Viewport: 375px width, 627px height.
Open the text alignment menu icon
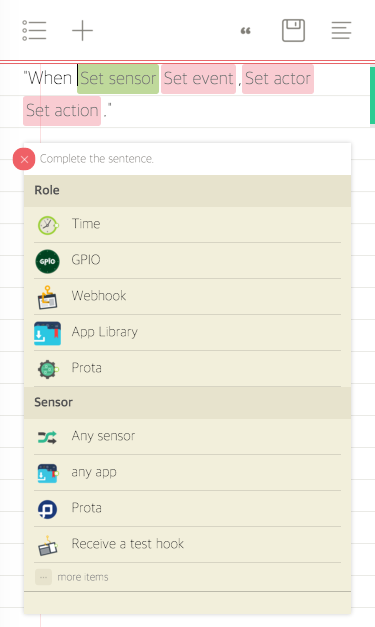point(341,30)
